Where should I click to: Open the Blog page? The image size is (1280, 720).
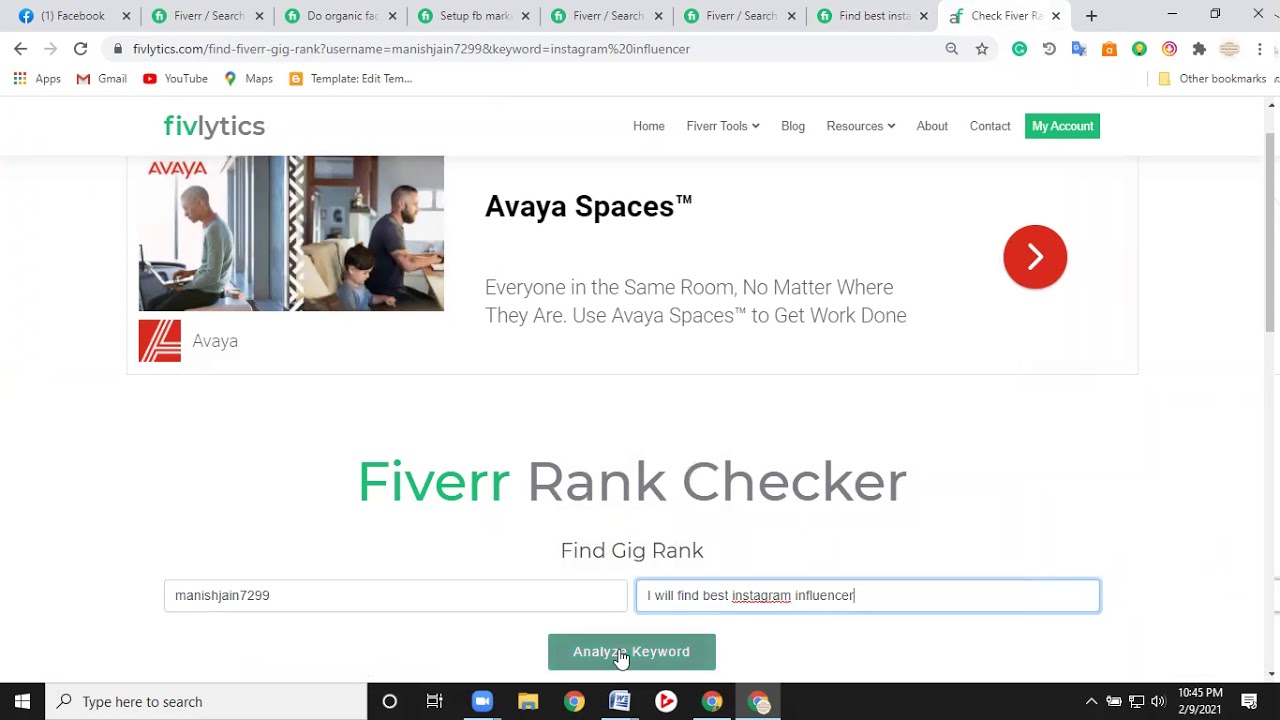793,126
